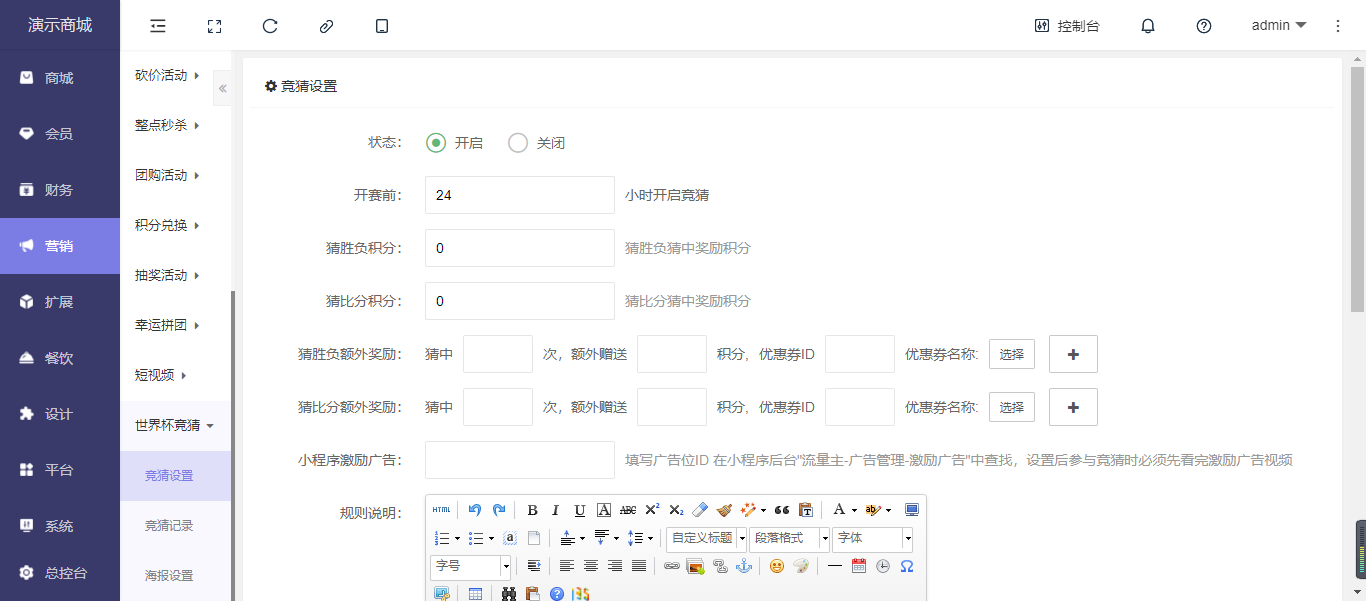Image resolution: width=1366 pixels, height=601 pixels.
Task: Center-align text in the editor
Action: click(x=591, y=566)
